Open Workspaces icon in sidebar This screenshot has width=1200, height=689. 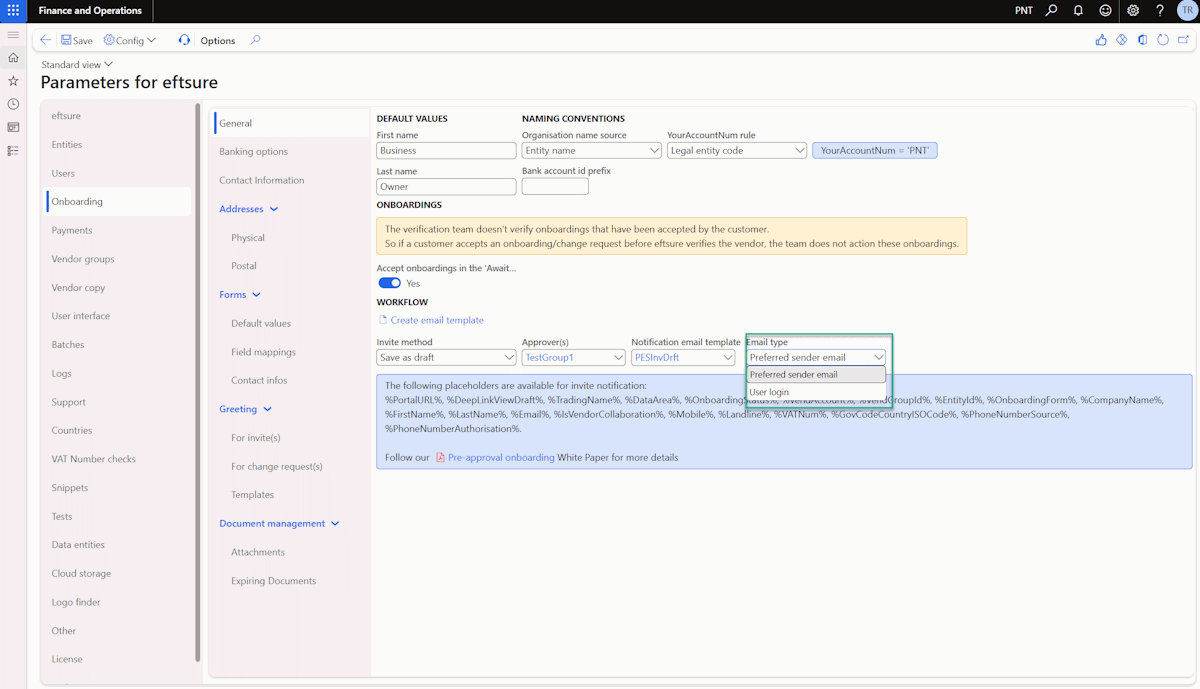[13, 127]
